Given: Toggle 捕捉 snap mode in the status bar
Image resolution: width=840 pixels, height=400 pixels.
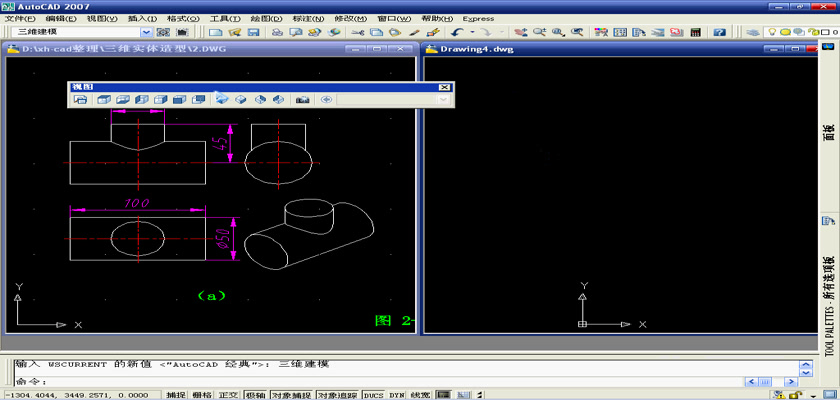Looking at the screenshot, I should [x=175, y=395].
